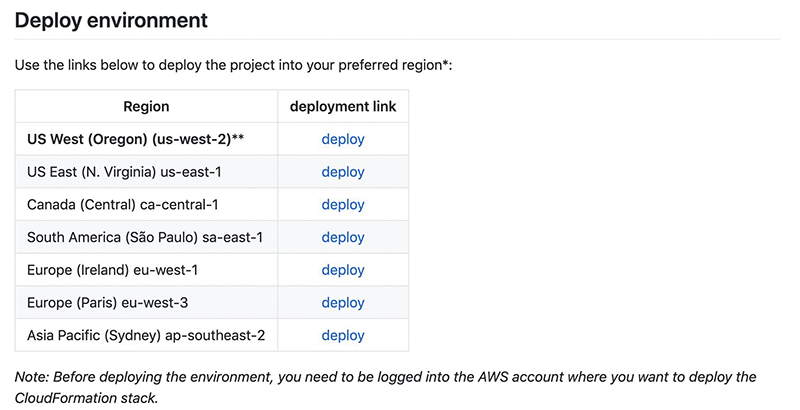Follow the Europe (Paris) eu-west-3 deploy link
Screen dimensions: 800x410
tap(343, 302)
